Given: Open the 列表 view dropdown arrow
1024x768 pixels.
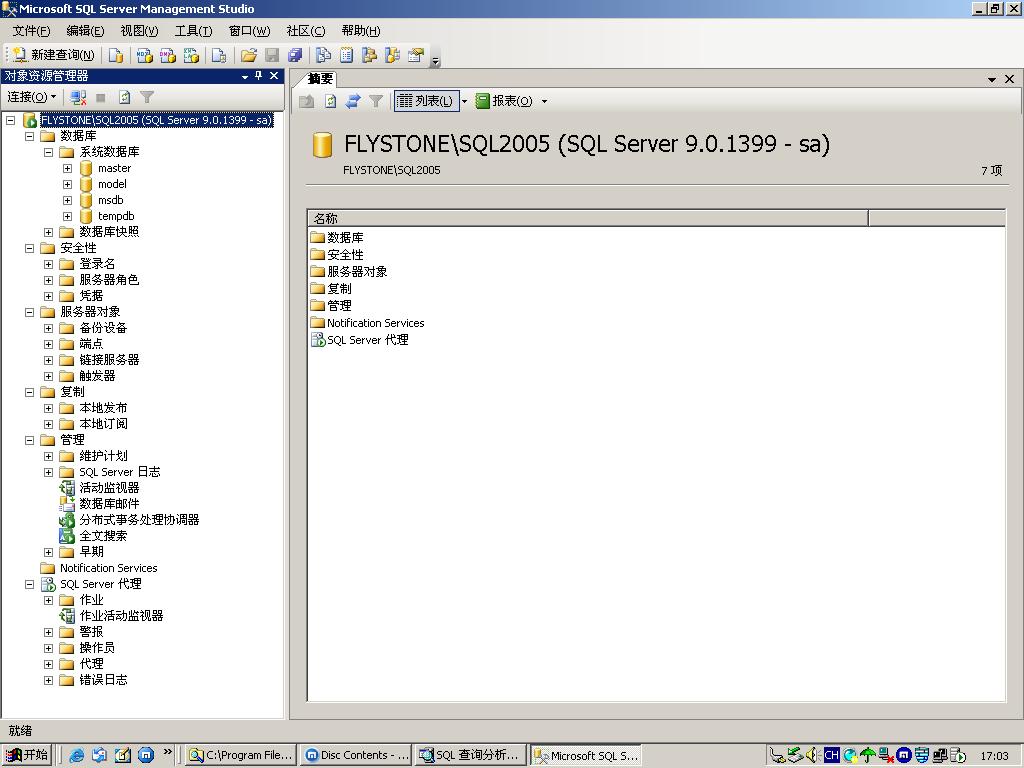Looking at the screenshot, I should click(x=464, y=101).
